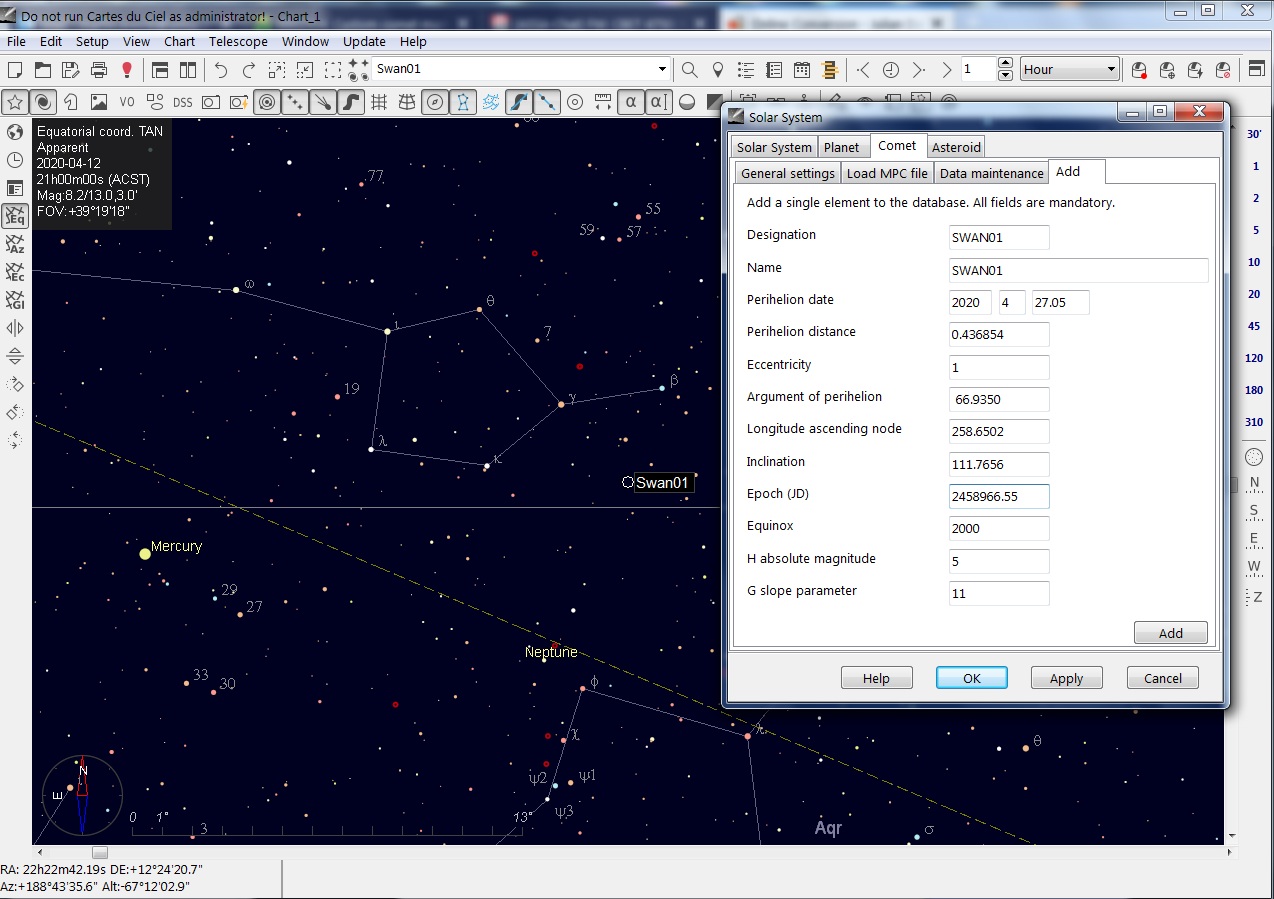Image resolution: width=1274 pixels, height=899 pixels.
Task: Click the OK button
Action: [x=971, y=678]
